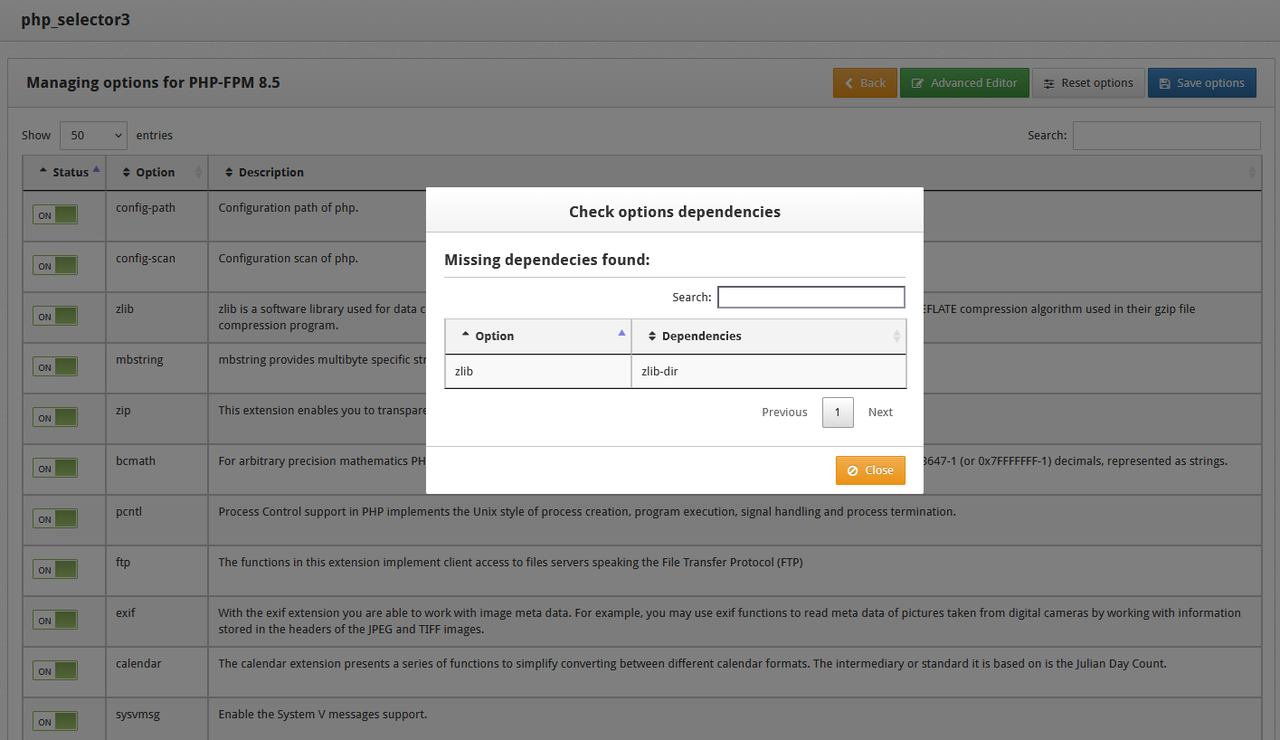Sort main table by Description column

(x=734, y=172)
